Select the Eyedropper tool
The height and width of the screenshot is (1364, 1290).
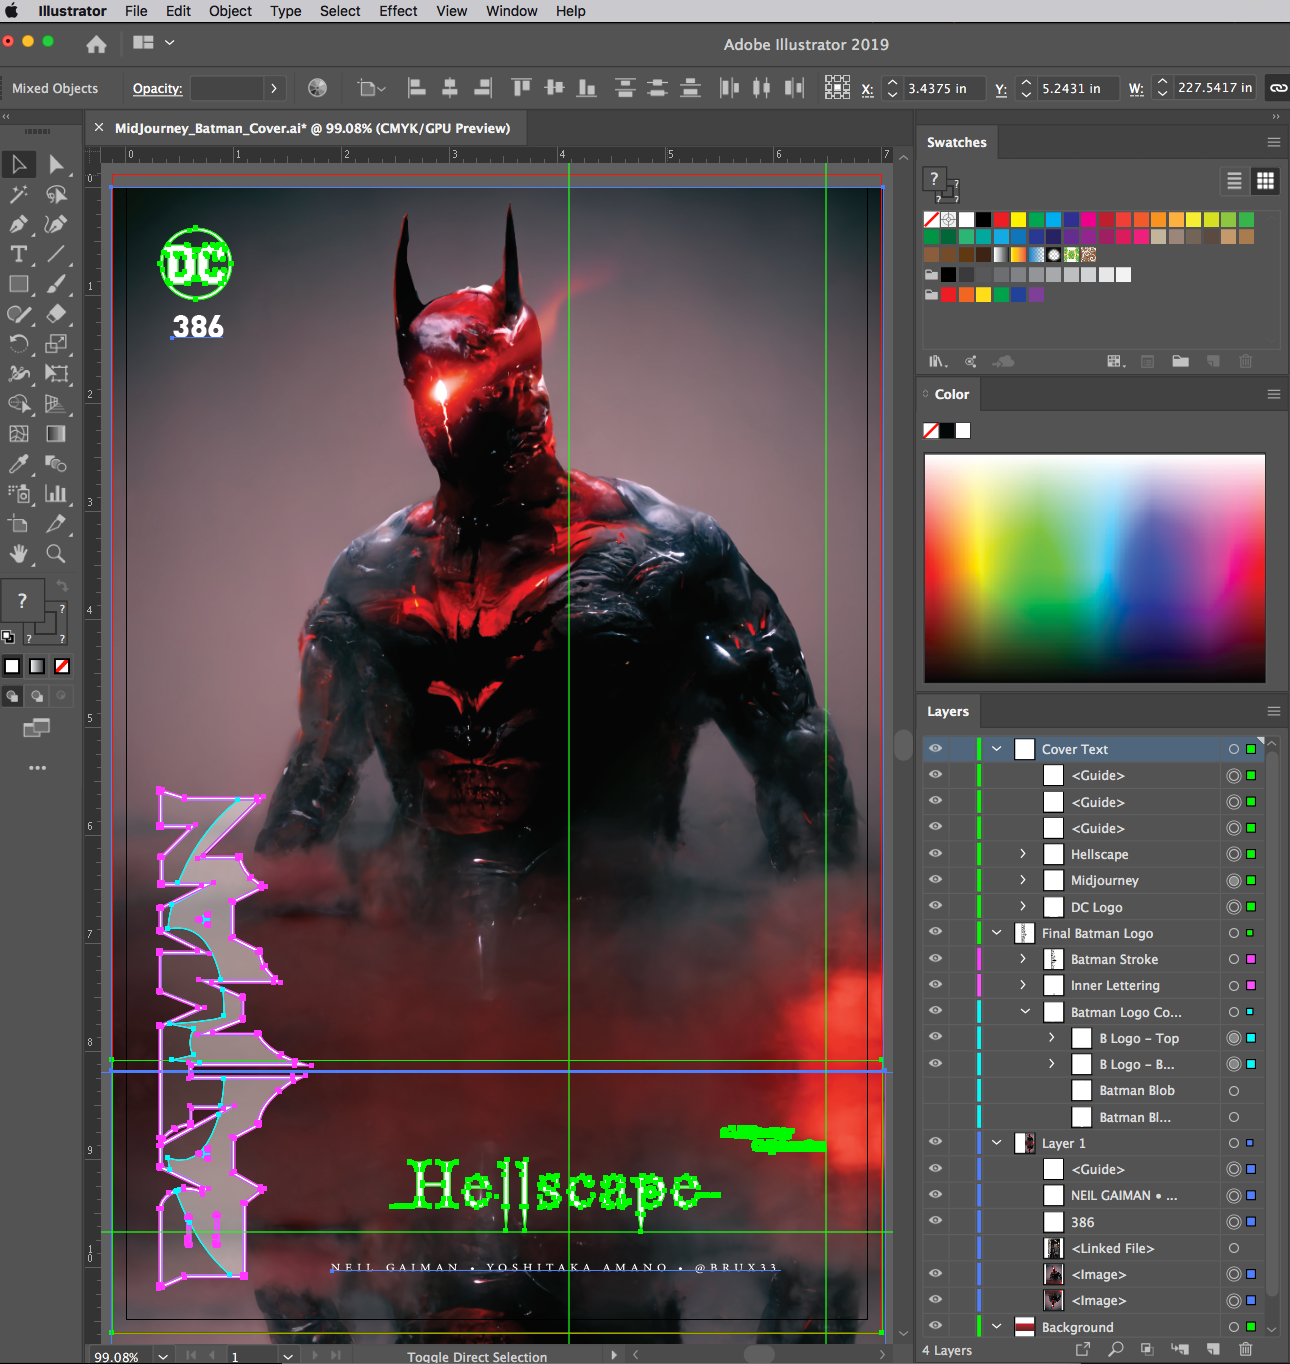[x=19, y=464]
